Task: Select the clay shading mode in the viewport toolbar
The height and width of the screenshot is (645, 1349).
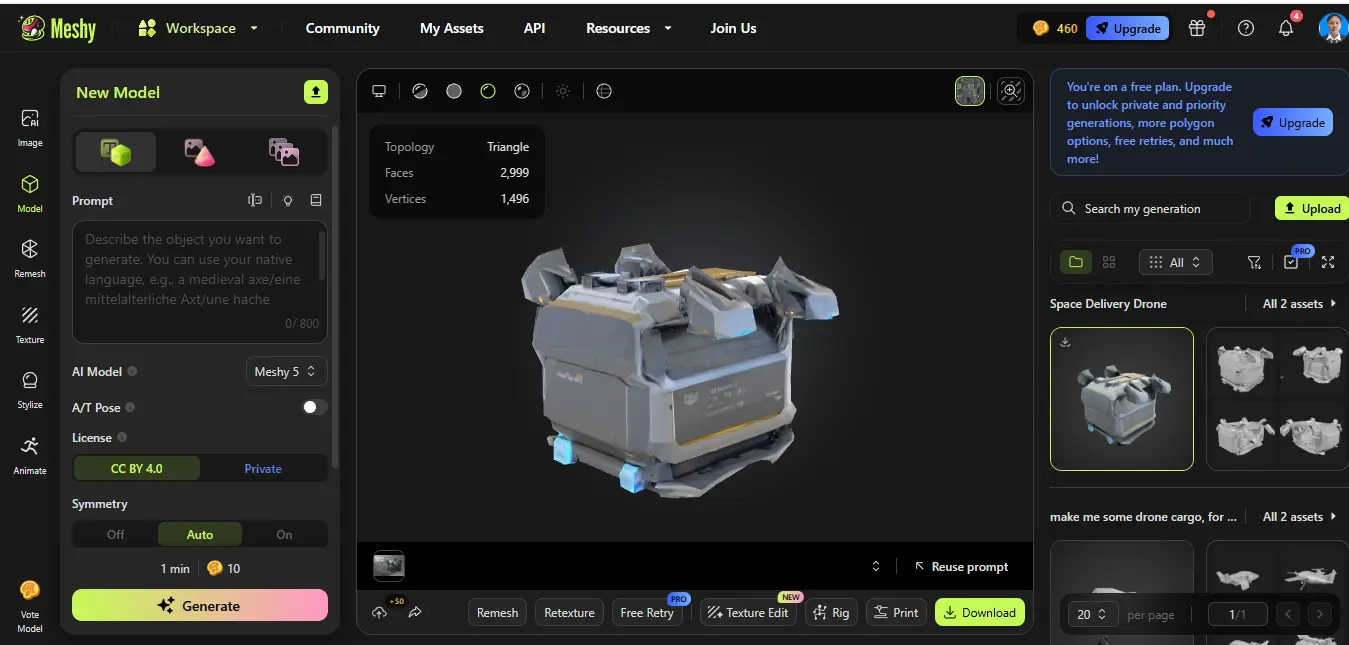Action: tap(453, 91)
